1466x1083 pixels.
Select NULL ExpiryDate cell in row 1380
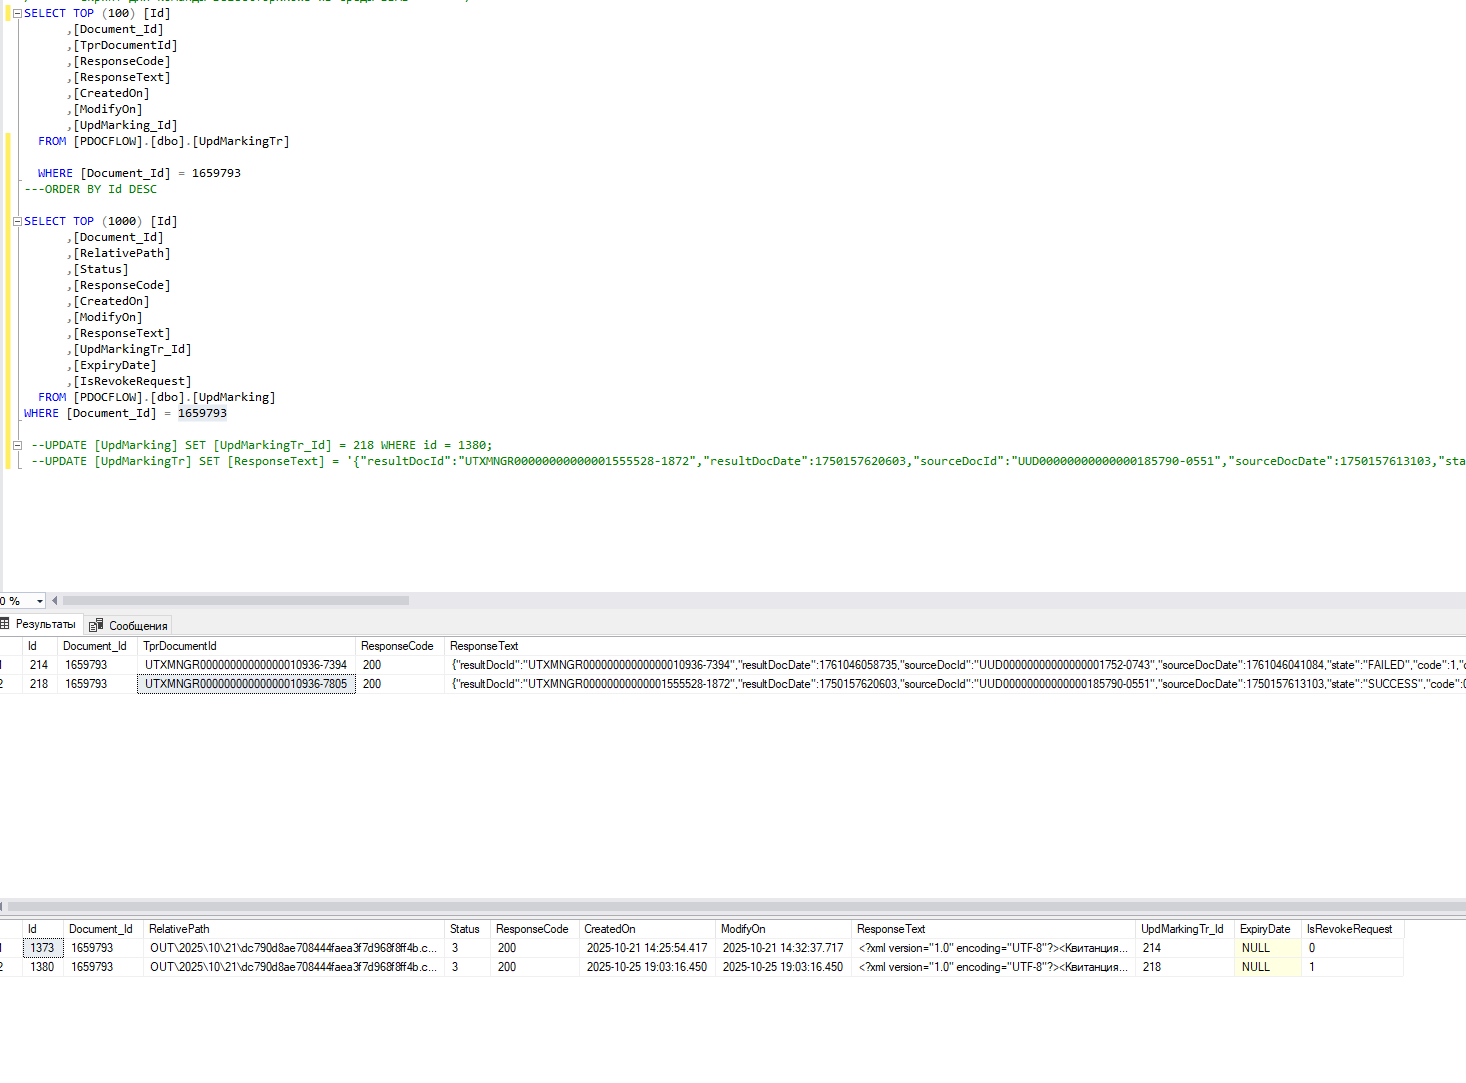click(1267, 967)
